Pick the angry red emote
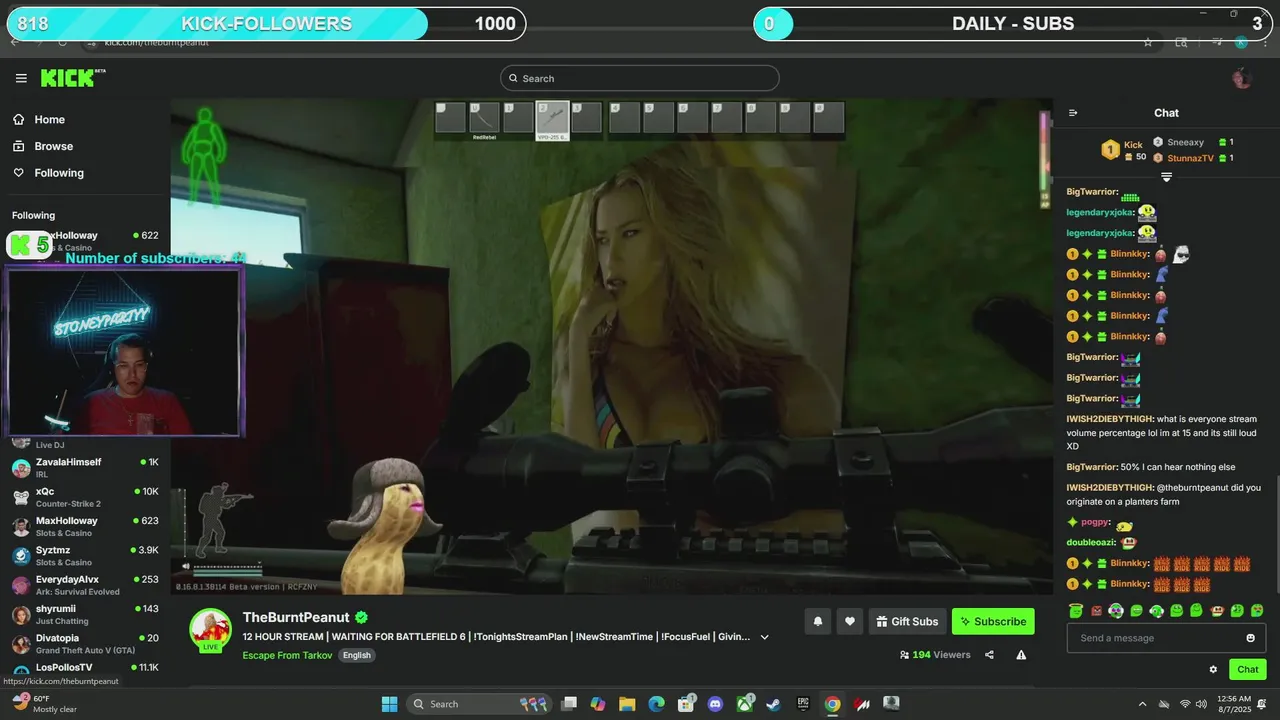Screen dimensions: 1280x720 pos(1096,611)
